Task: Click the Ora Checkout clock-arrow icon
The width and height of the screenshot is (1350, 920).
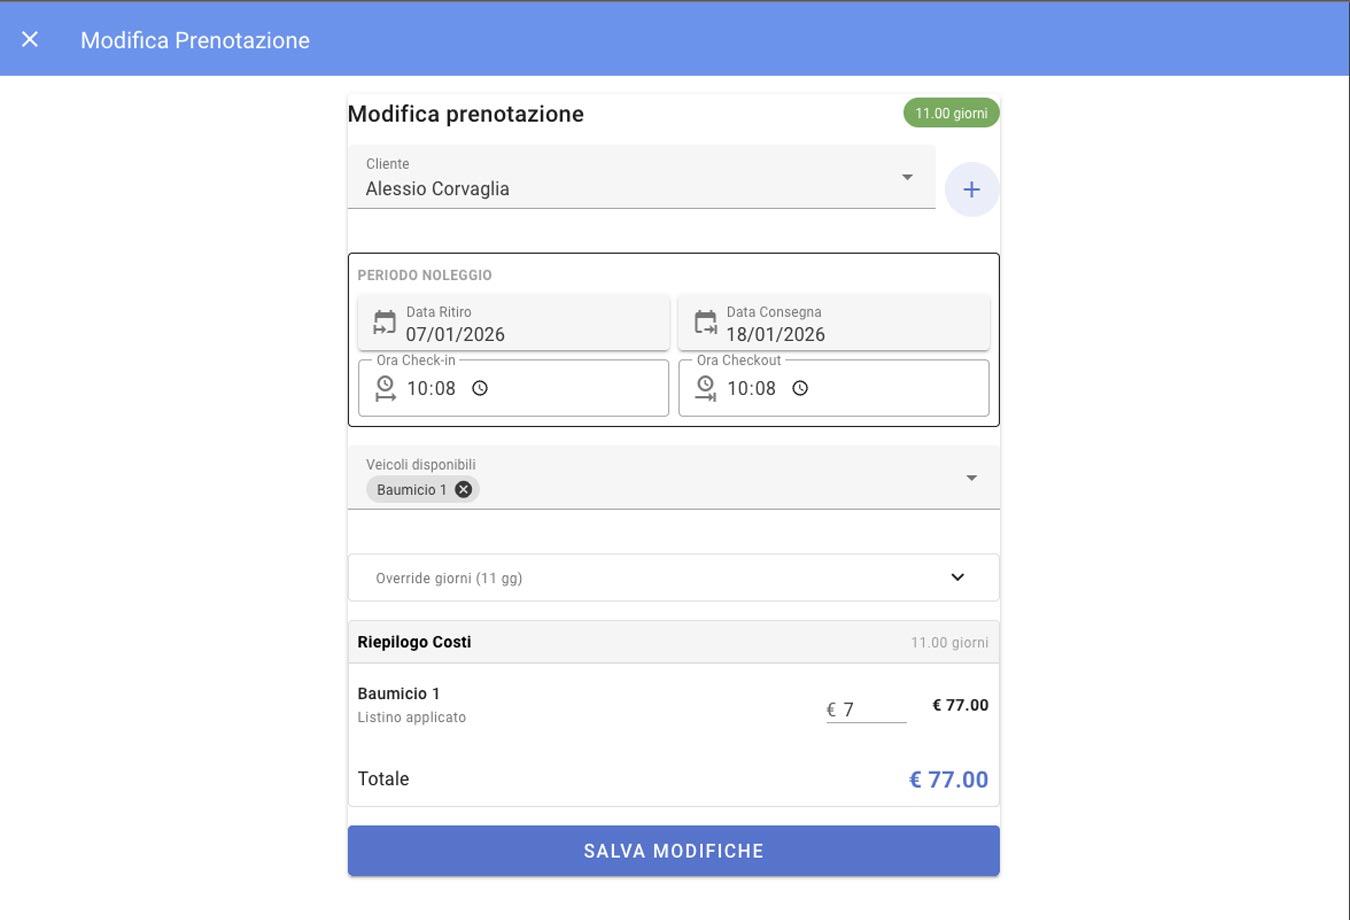Action: click(x=706, y=388)
